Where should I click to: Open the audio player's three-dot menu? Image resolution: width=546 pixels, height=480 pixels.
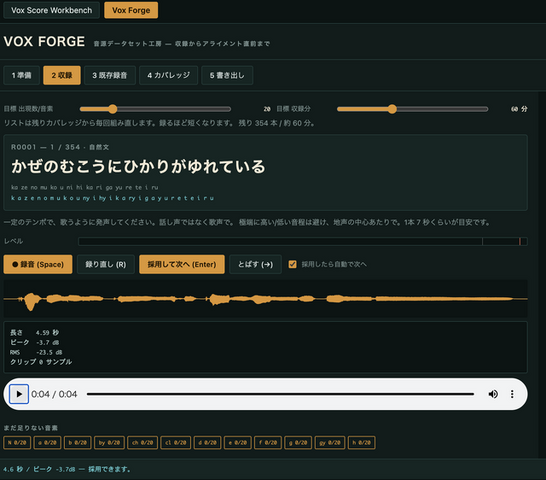512,394
